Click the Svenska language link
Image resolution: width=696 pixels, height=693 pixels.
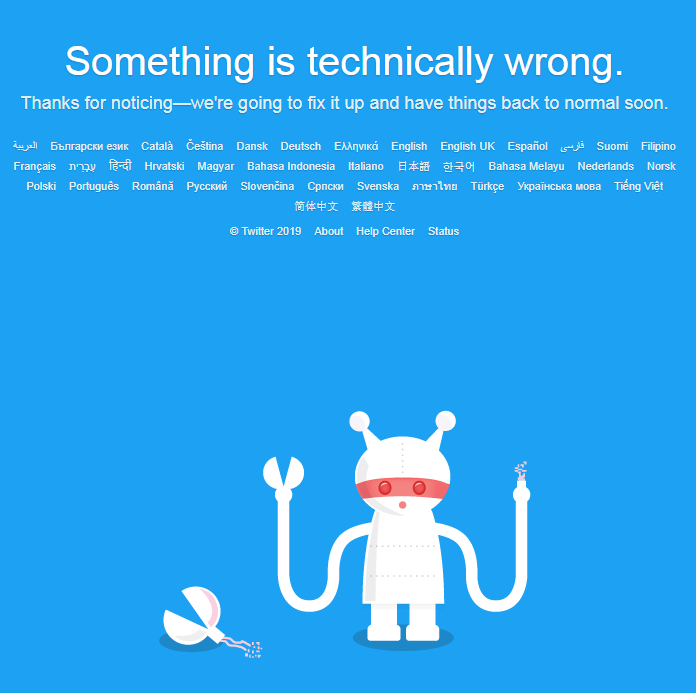(378, 186)
